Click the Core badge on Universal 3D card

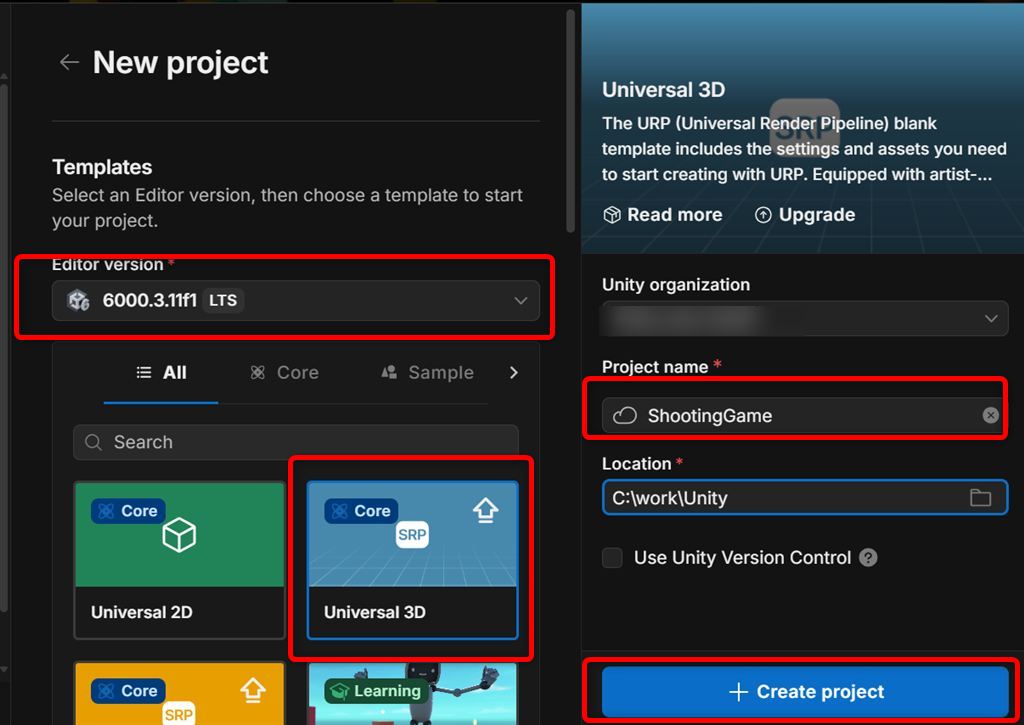point(361,511)
